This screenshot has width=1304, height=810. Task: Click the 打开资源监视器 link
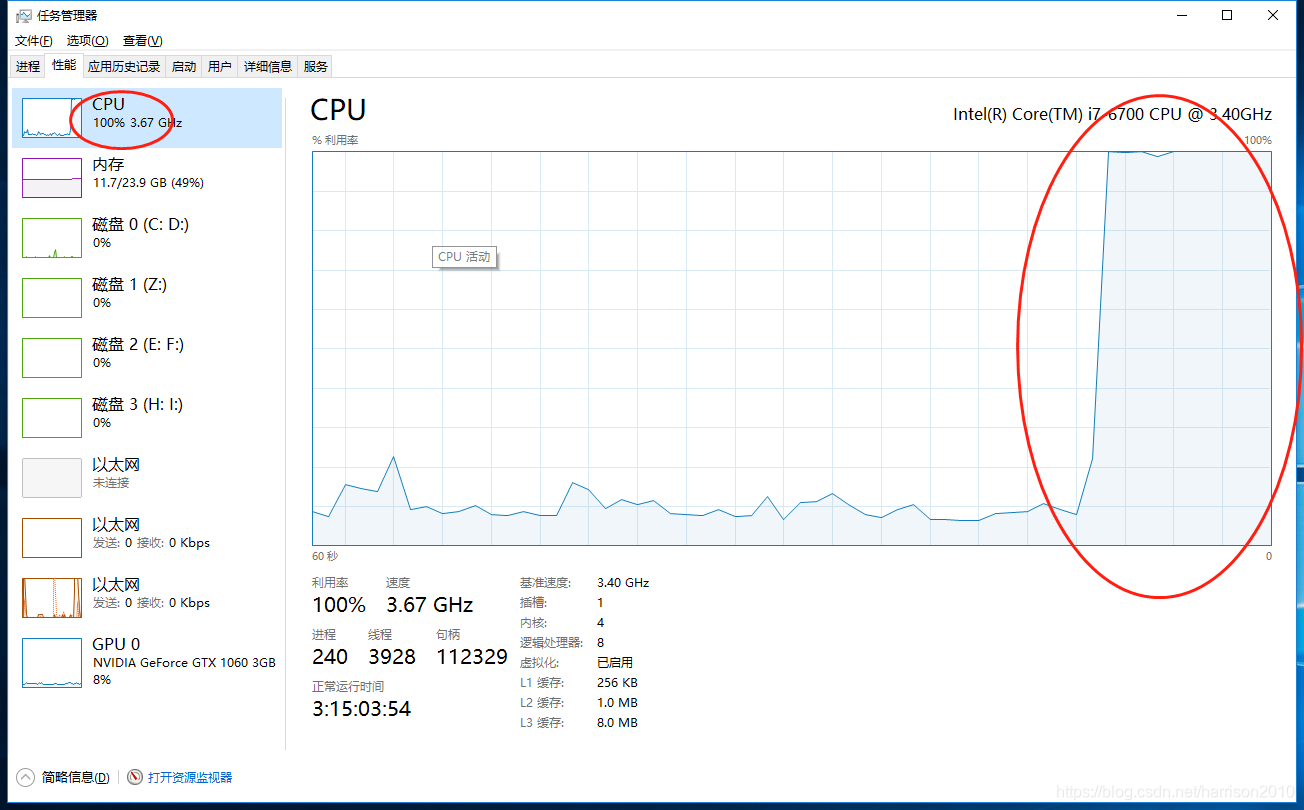click(x=190, y=777)
